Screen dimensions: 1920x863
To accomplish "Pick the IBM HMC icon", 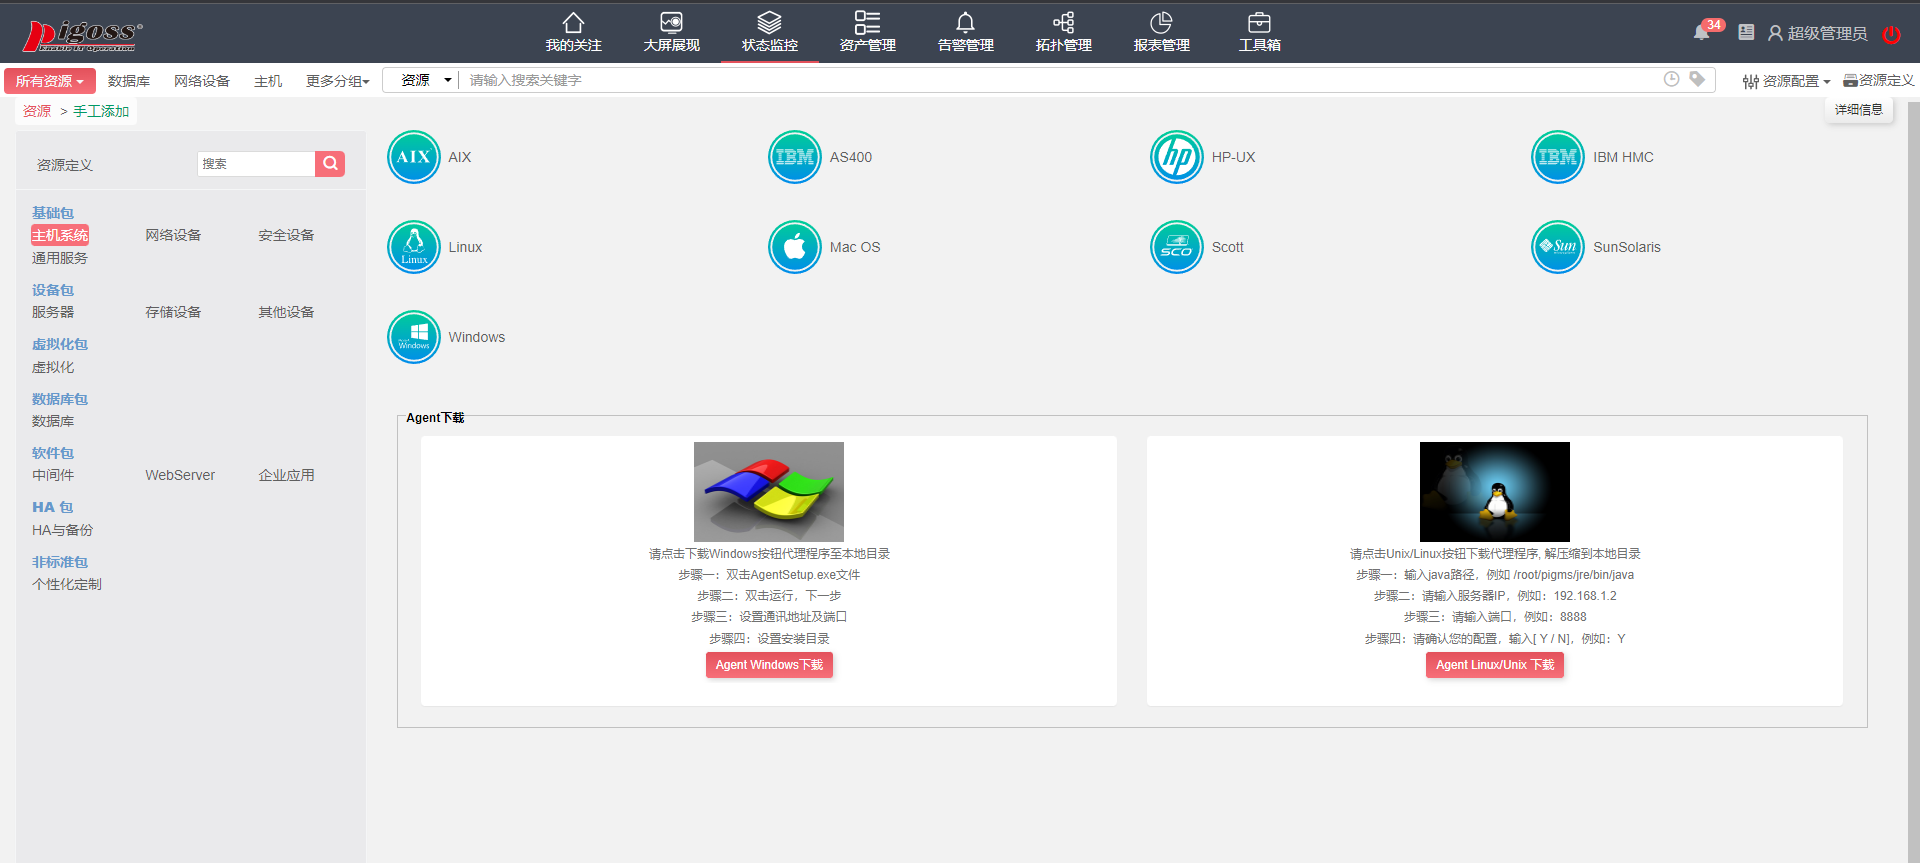I will (1558, 157).
